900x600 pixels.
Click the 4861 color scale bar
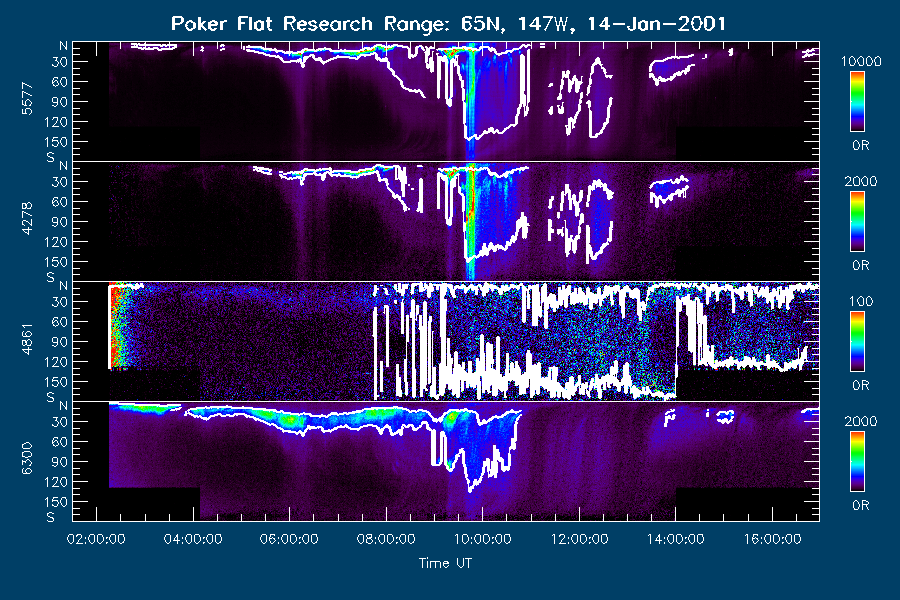pyautogui.click(x=857, y=341)
